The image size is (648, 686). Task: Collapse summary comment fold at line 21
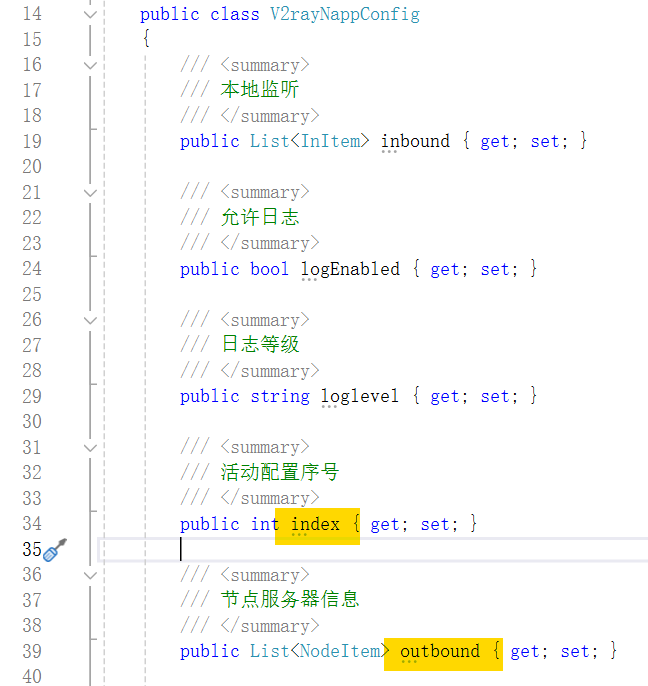click(91, 192)
